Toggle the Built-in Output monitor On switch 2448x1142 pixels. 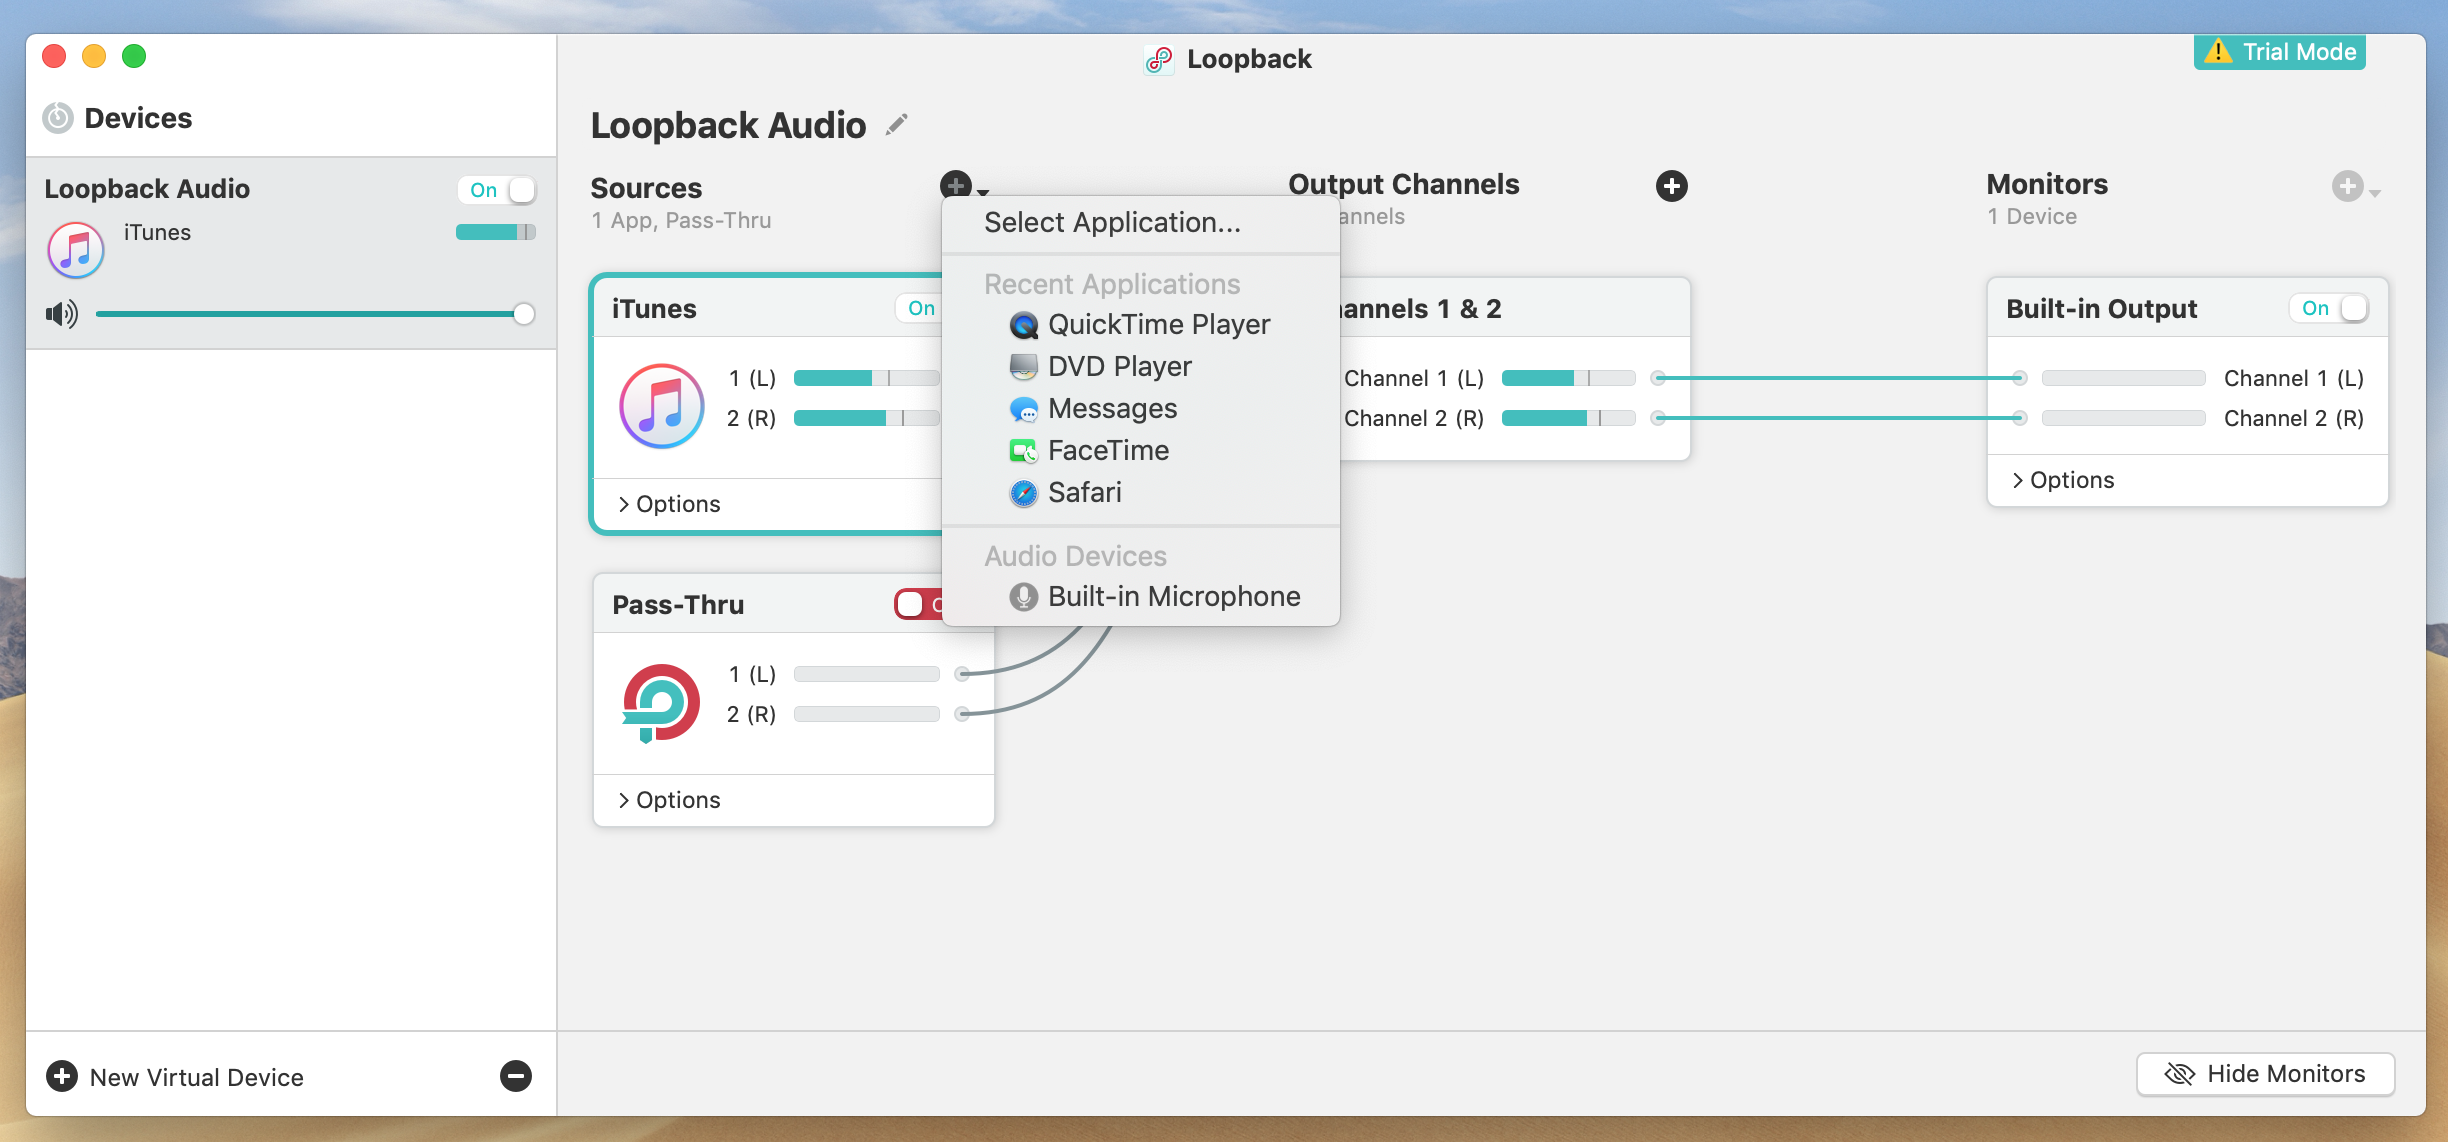[2329, 308]
